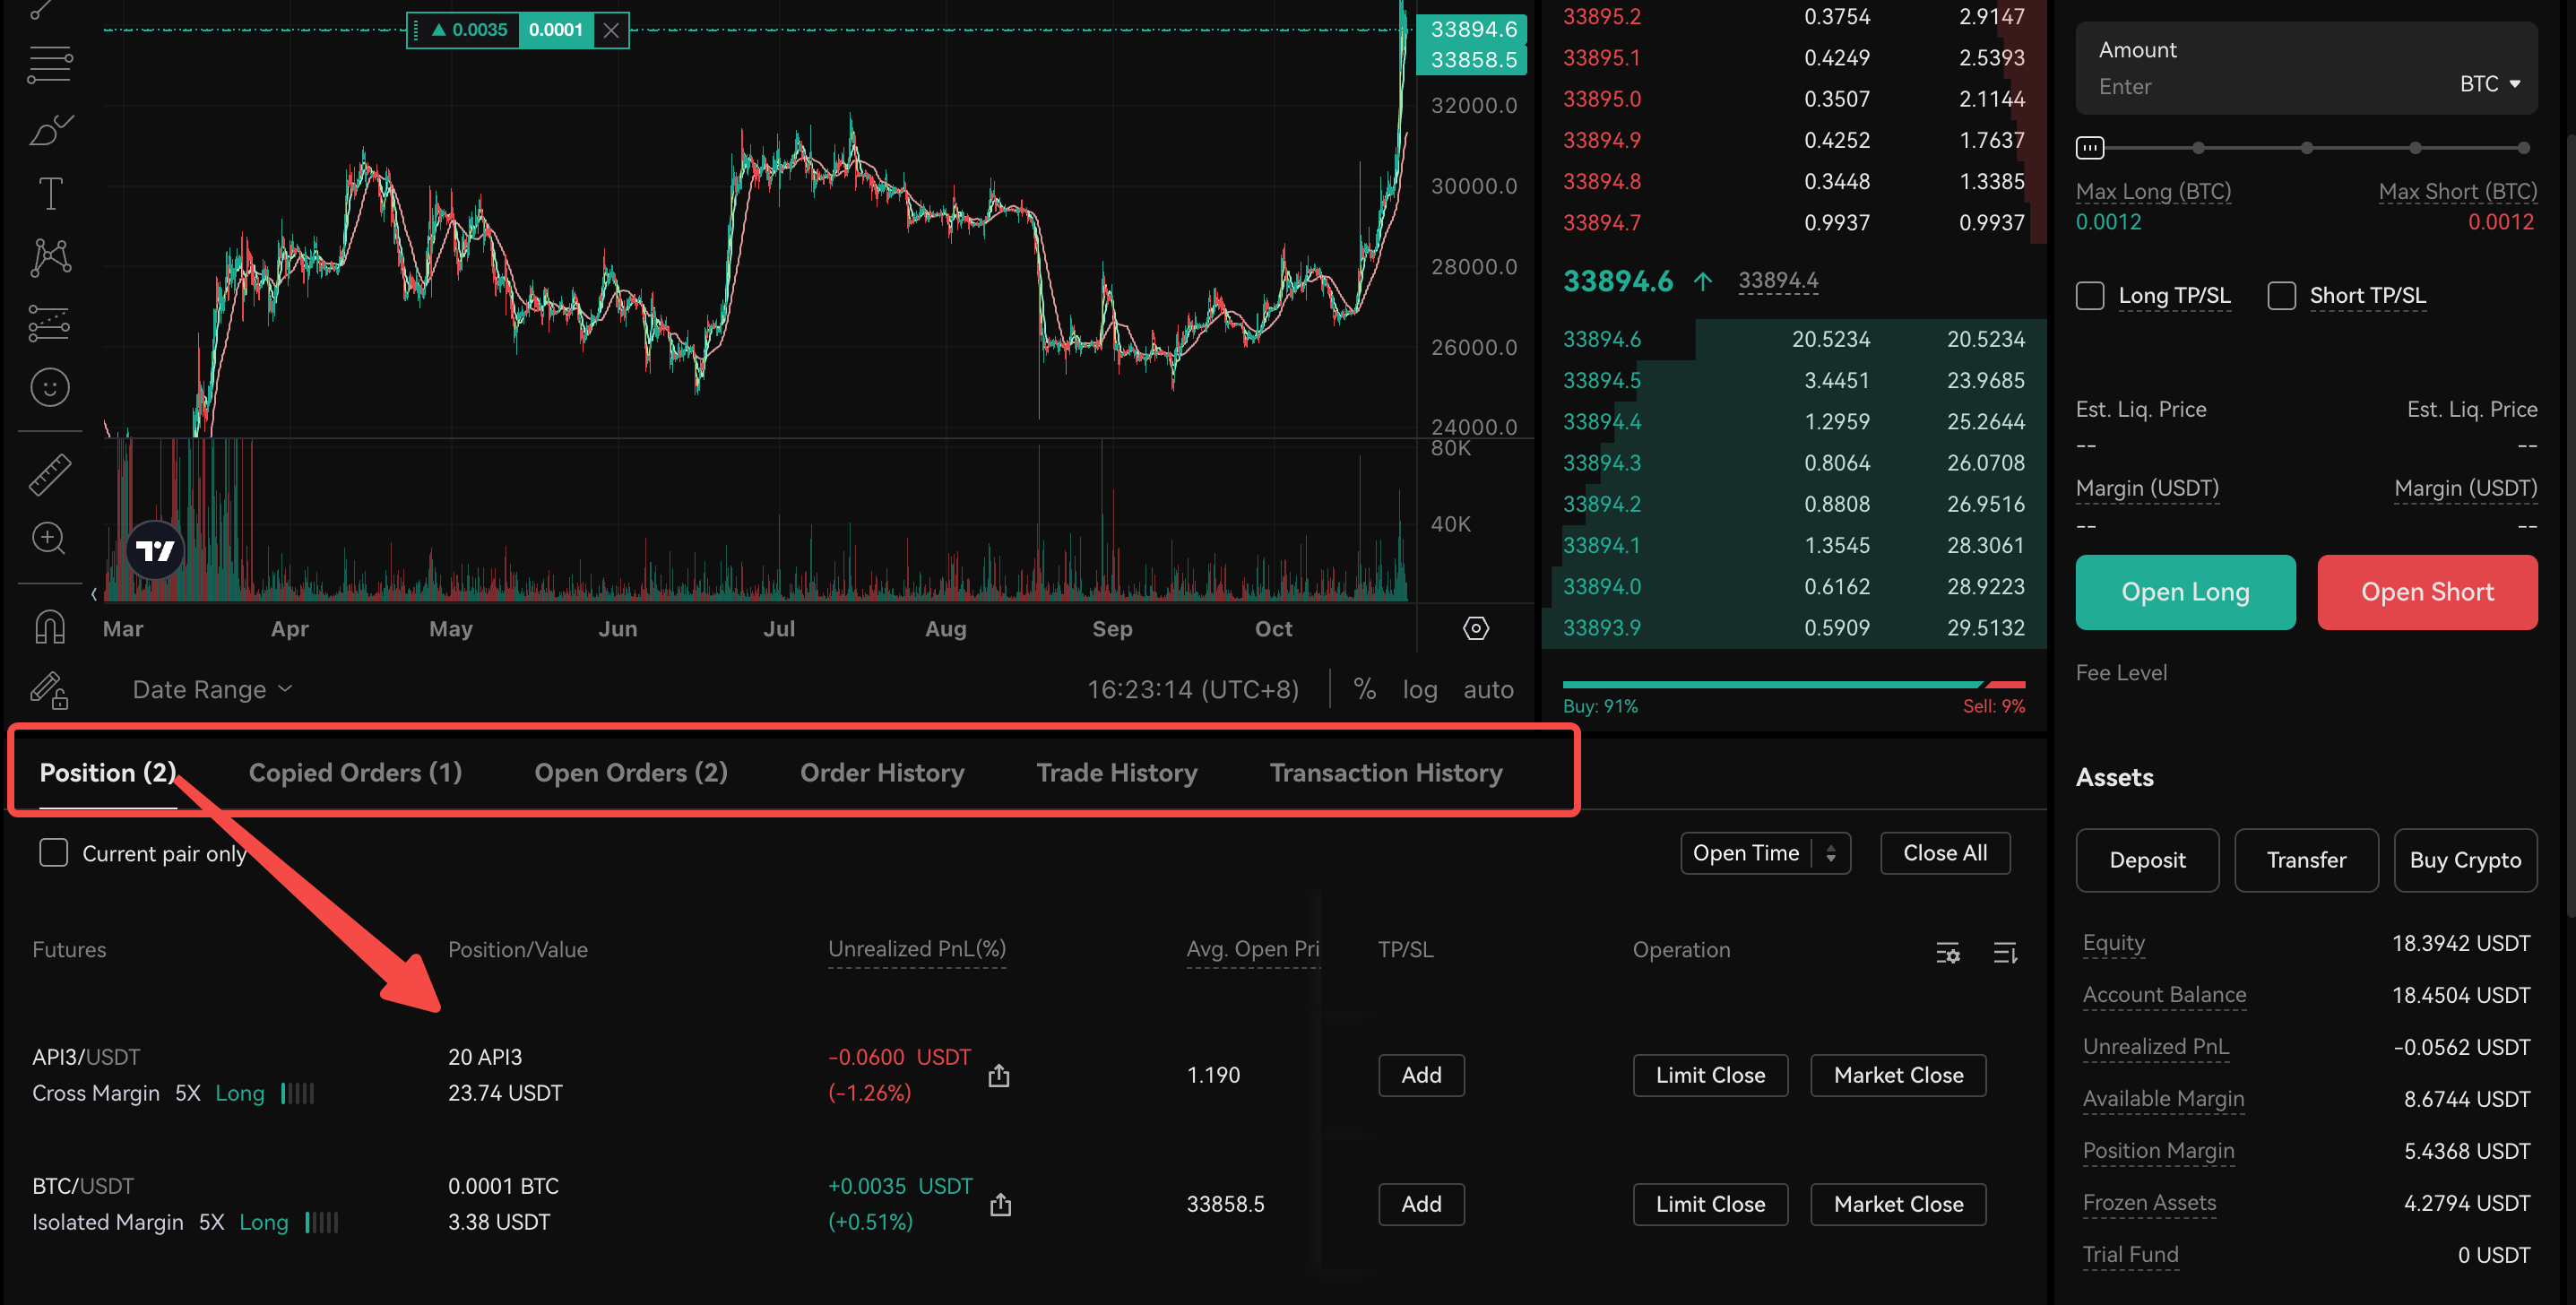This screenshot has width=2576, height=1305.
Task: Open position list column settings icon
Action: [1947, 952]
